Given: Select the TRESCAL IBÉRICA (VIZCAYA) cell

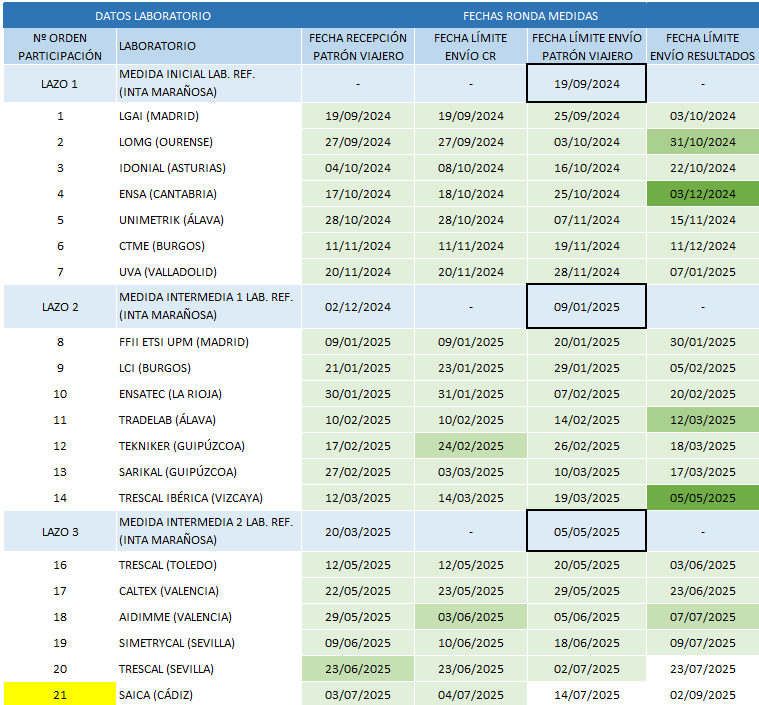Looking at the screenshot, I should (209, 498).
